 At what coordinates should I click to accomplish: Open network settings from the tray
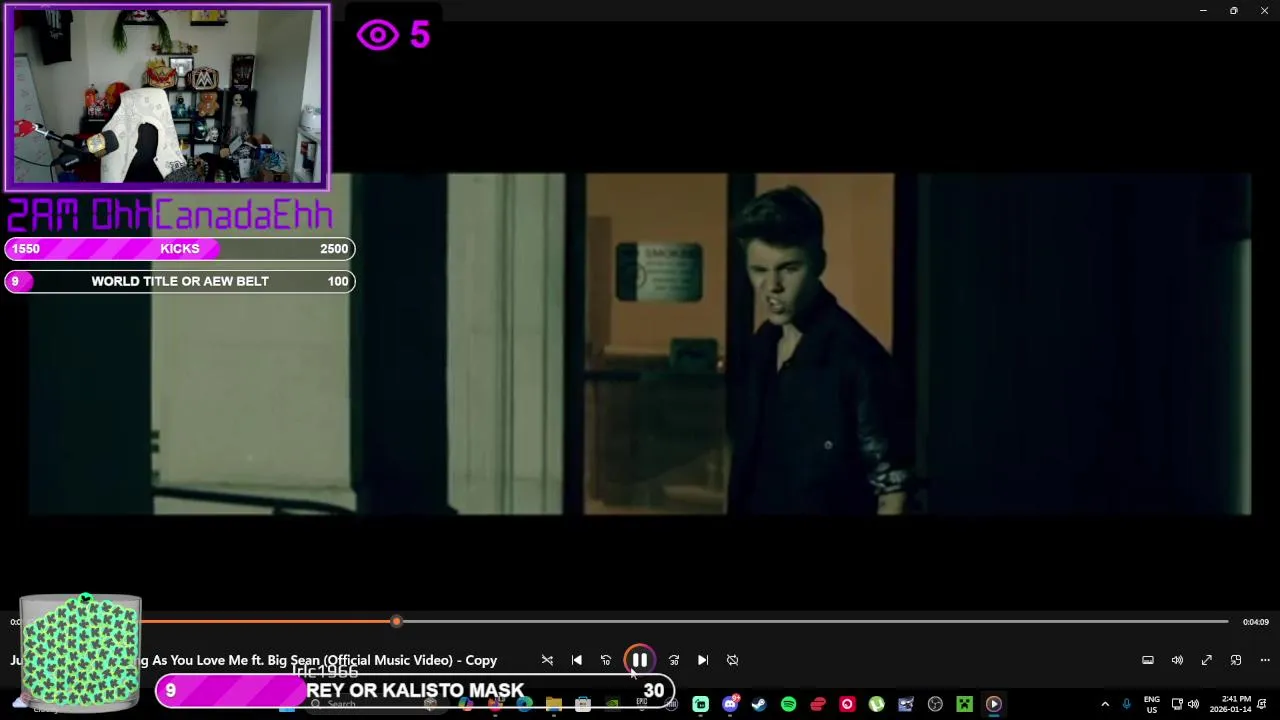point(1178,704)
